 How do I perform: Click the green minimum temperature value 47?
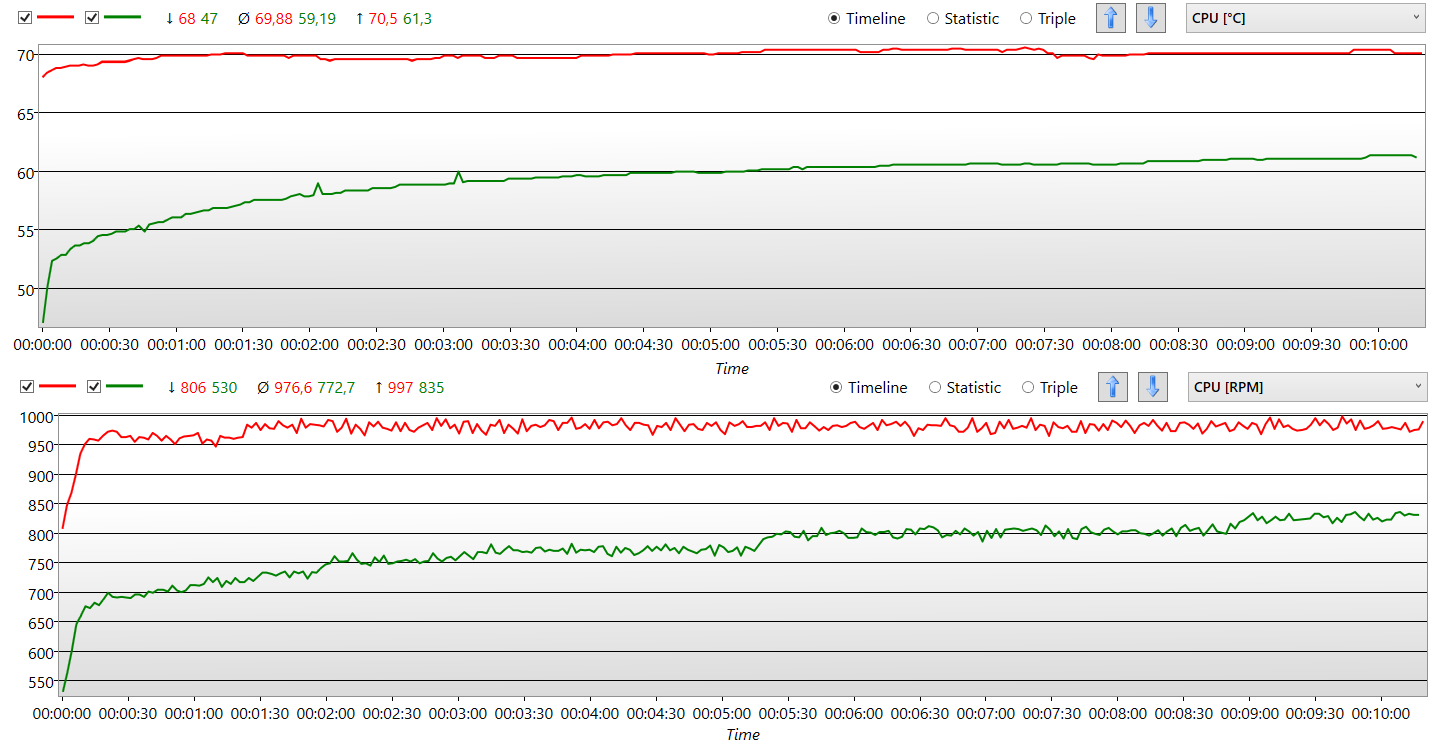click(x=209, y=19)
